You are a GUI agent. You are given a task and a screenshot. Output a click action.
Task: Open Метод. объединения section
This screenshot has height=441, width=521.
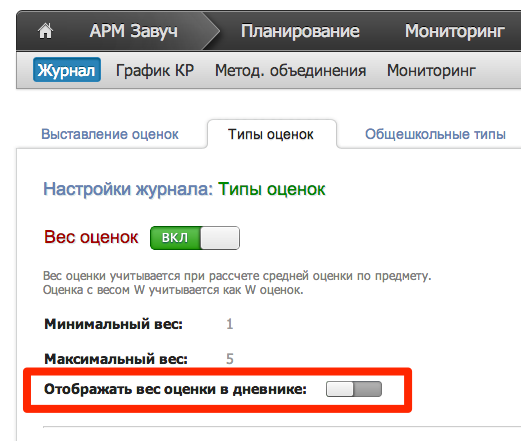pos(290,70)
